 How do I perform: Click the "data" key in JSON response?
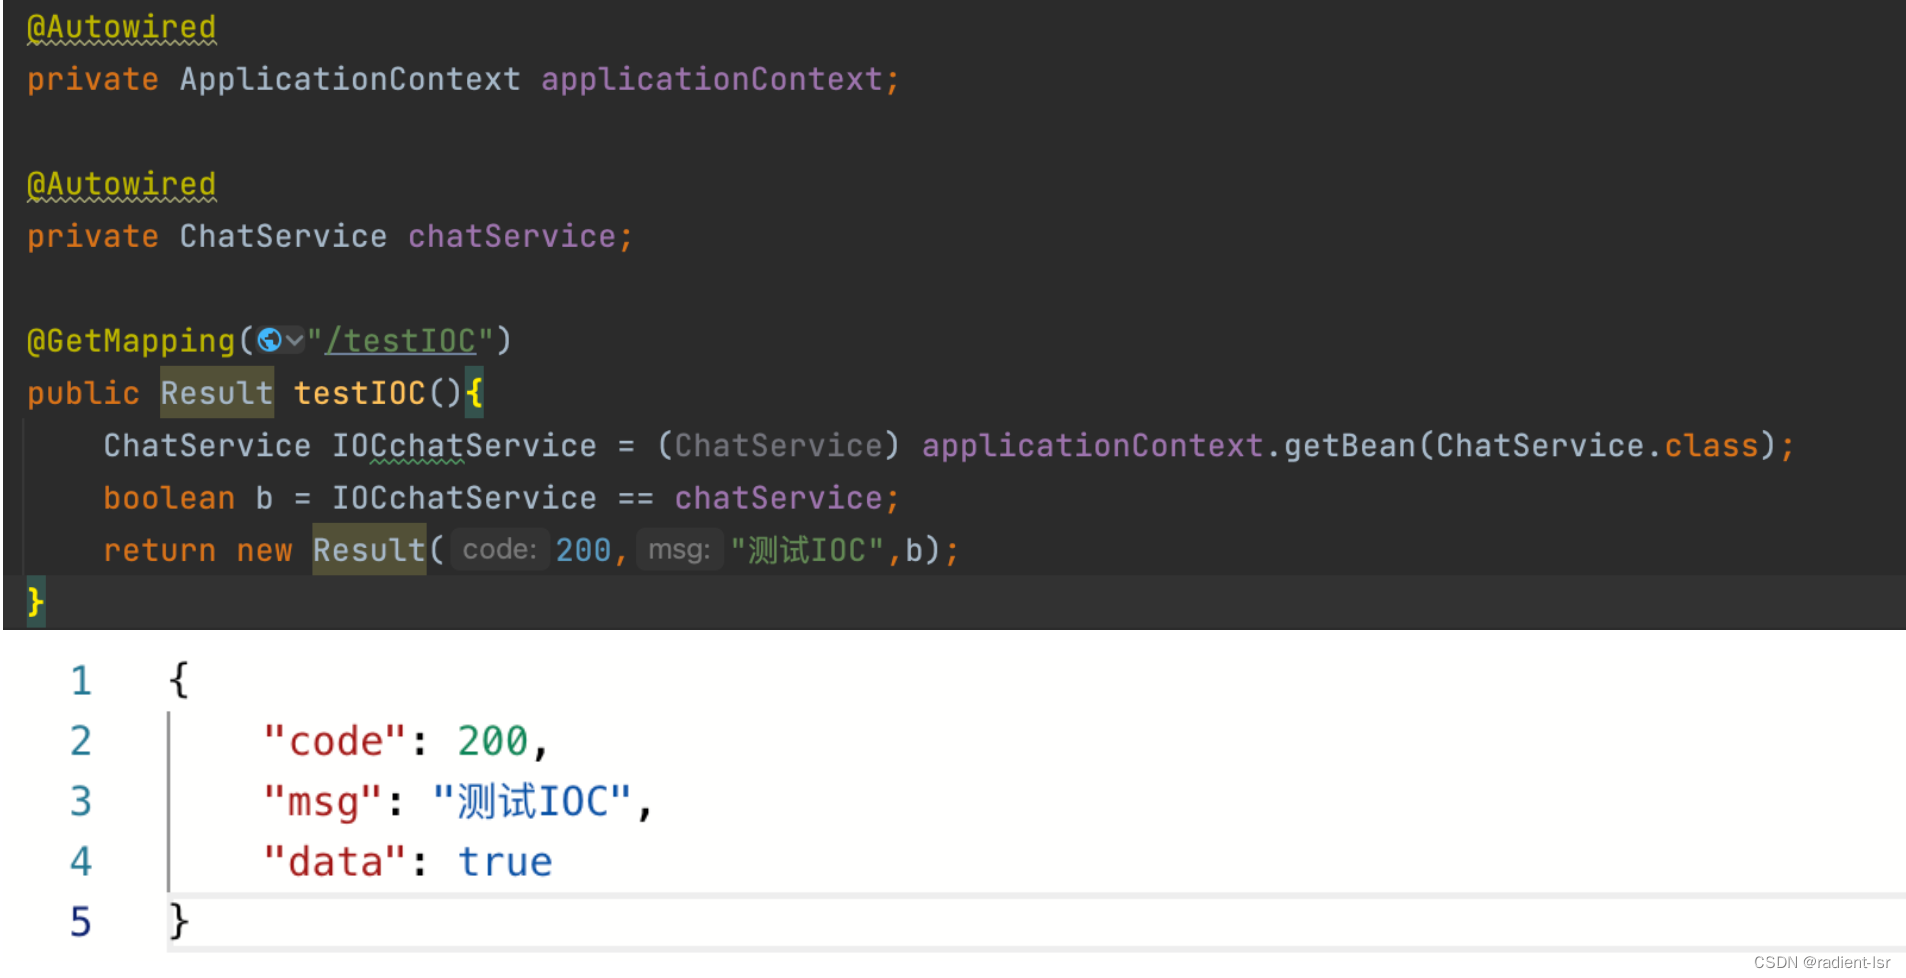point(335,861)
